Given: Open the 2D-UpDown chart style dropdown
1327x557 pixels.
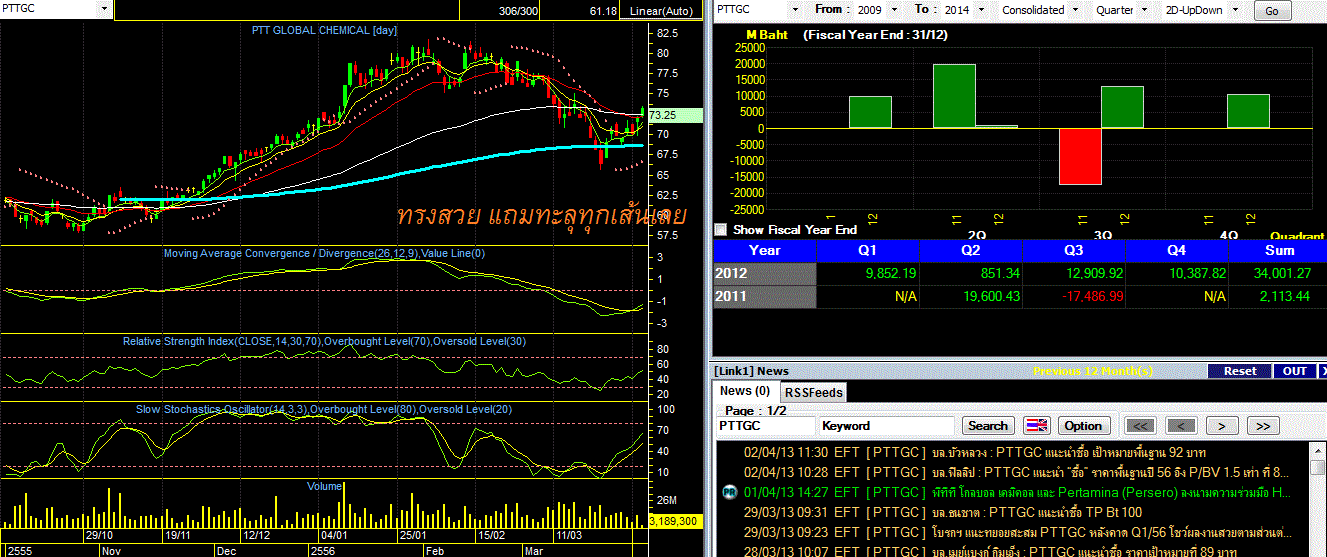Looking at the screenshot, I should point(1234,9).
